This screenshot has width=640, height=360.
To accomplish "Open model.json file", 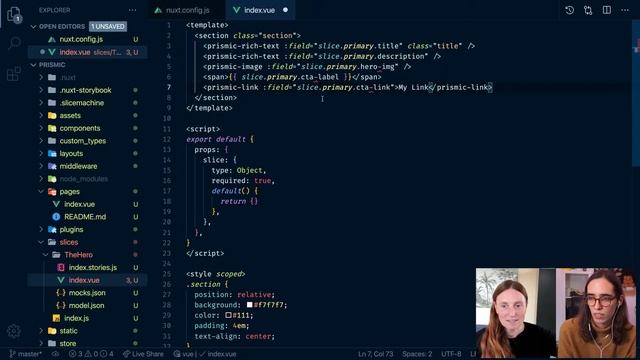I will tap(88, 305).
